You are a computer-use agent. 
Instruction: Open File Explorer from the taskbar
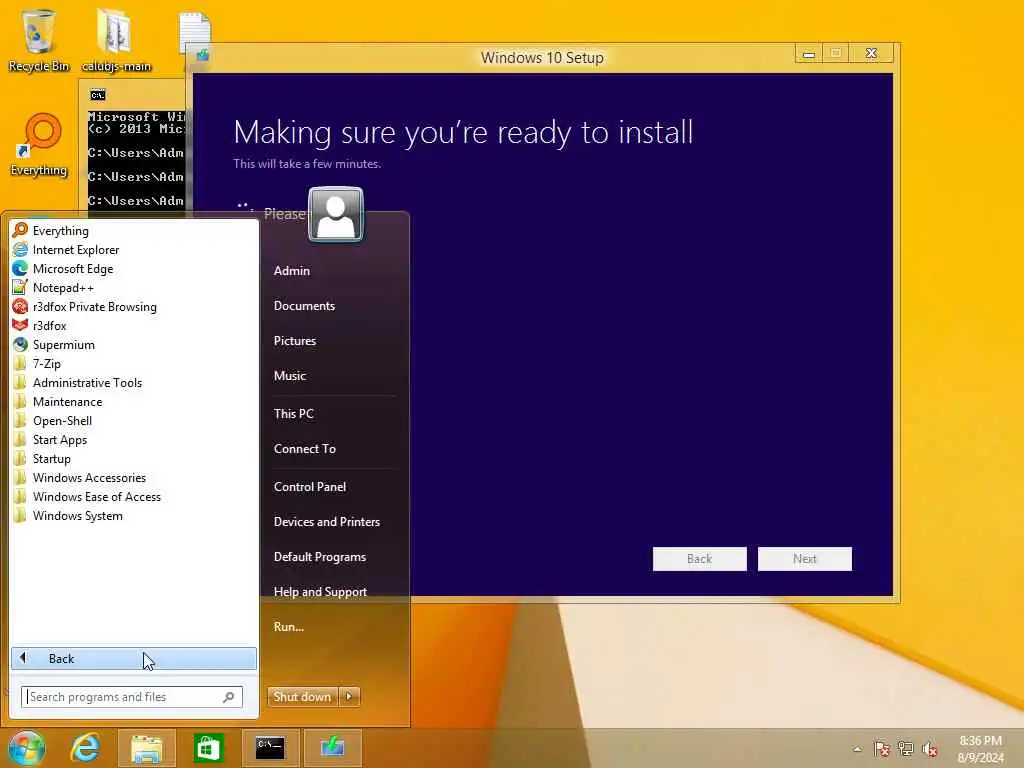click(x=146, y=748)
